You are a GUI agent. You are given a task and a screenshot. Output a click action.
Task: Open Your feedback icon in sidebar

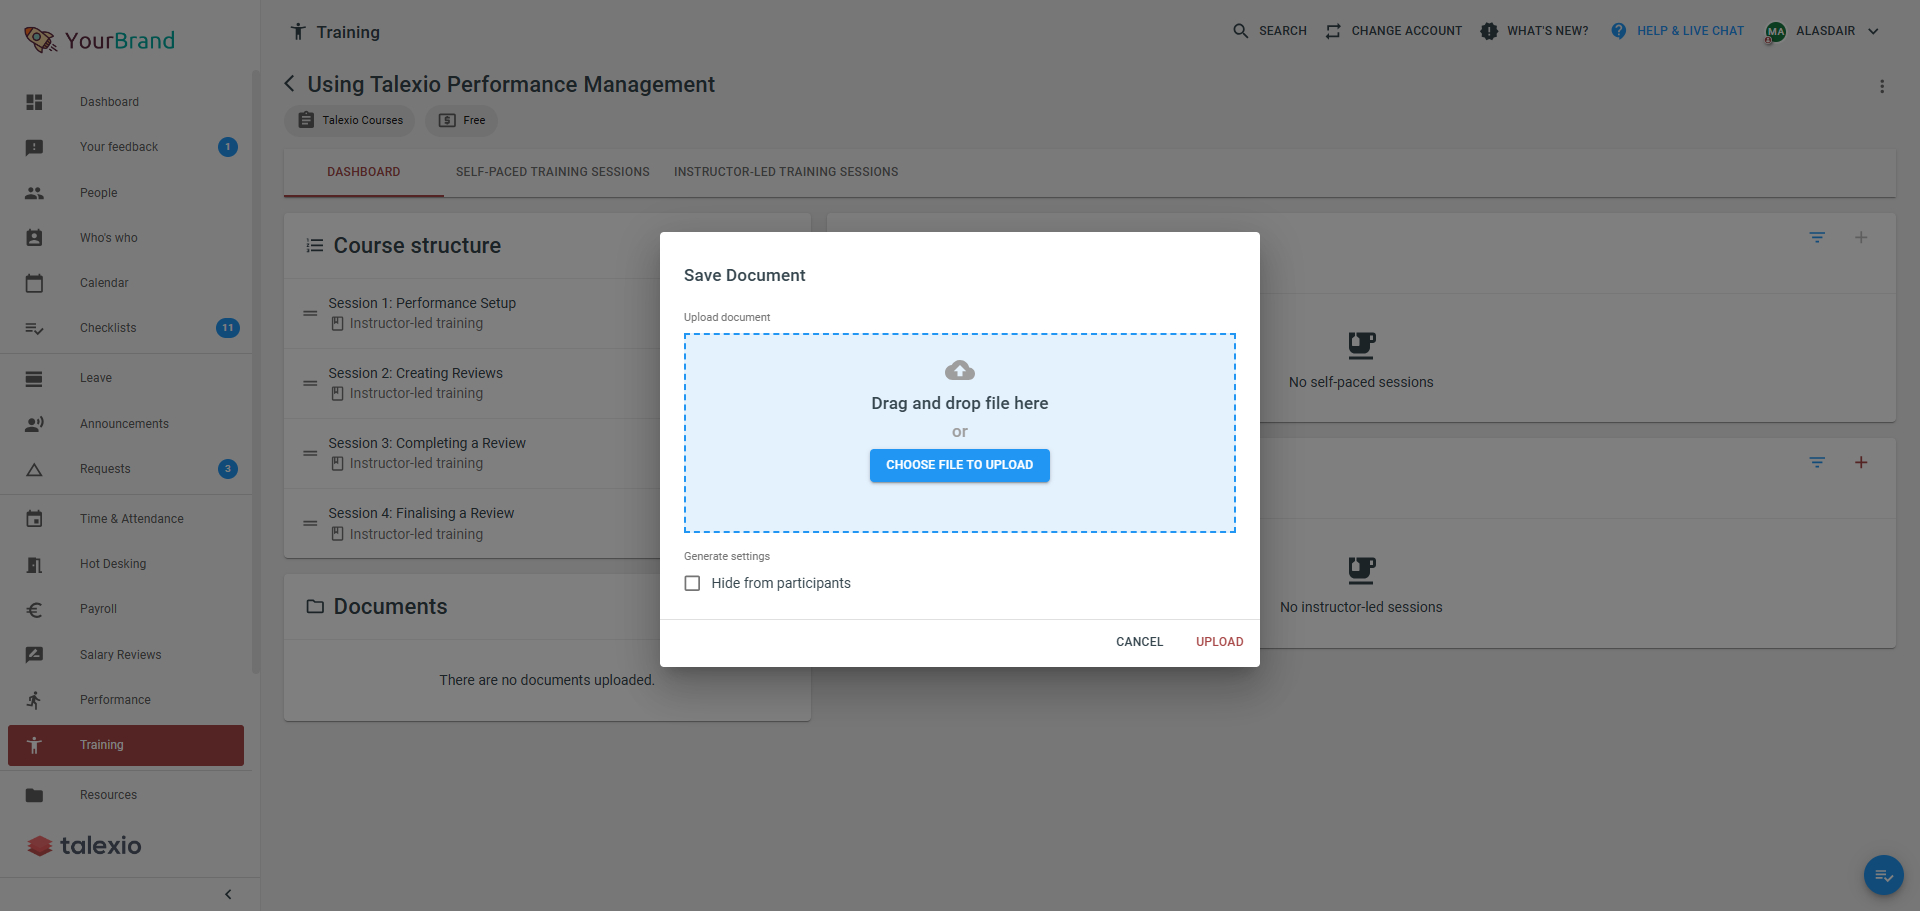pos(34,147)
